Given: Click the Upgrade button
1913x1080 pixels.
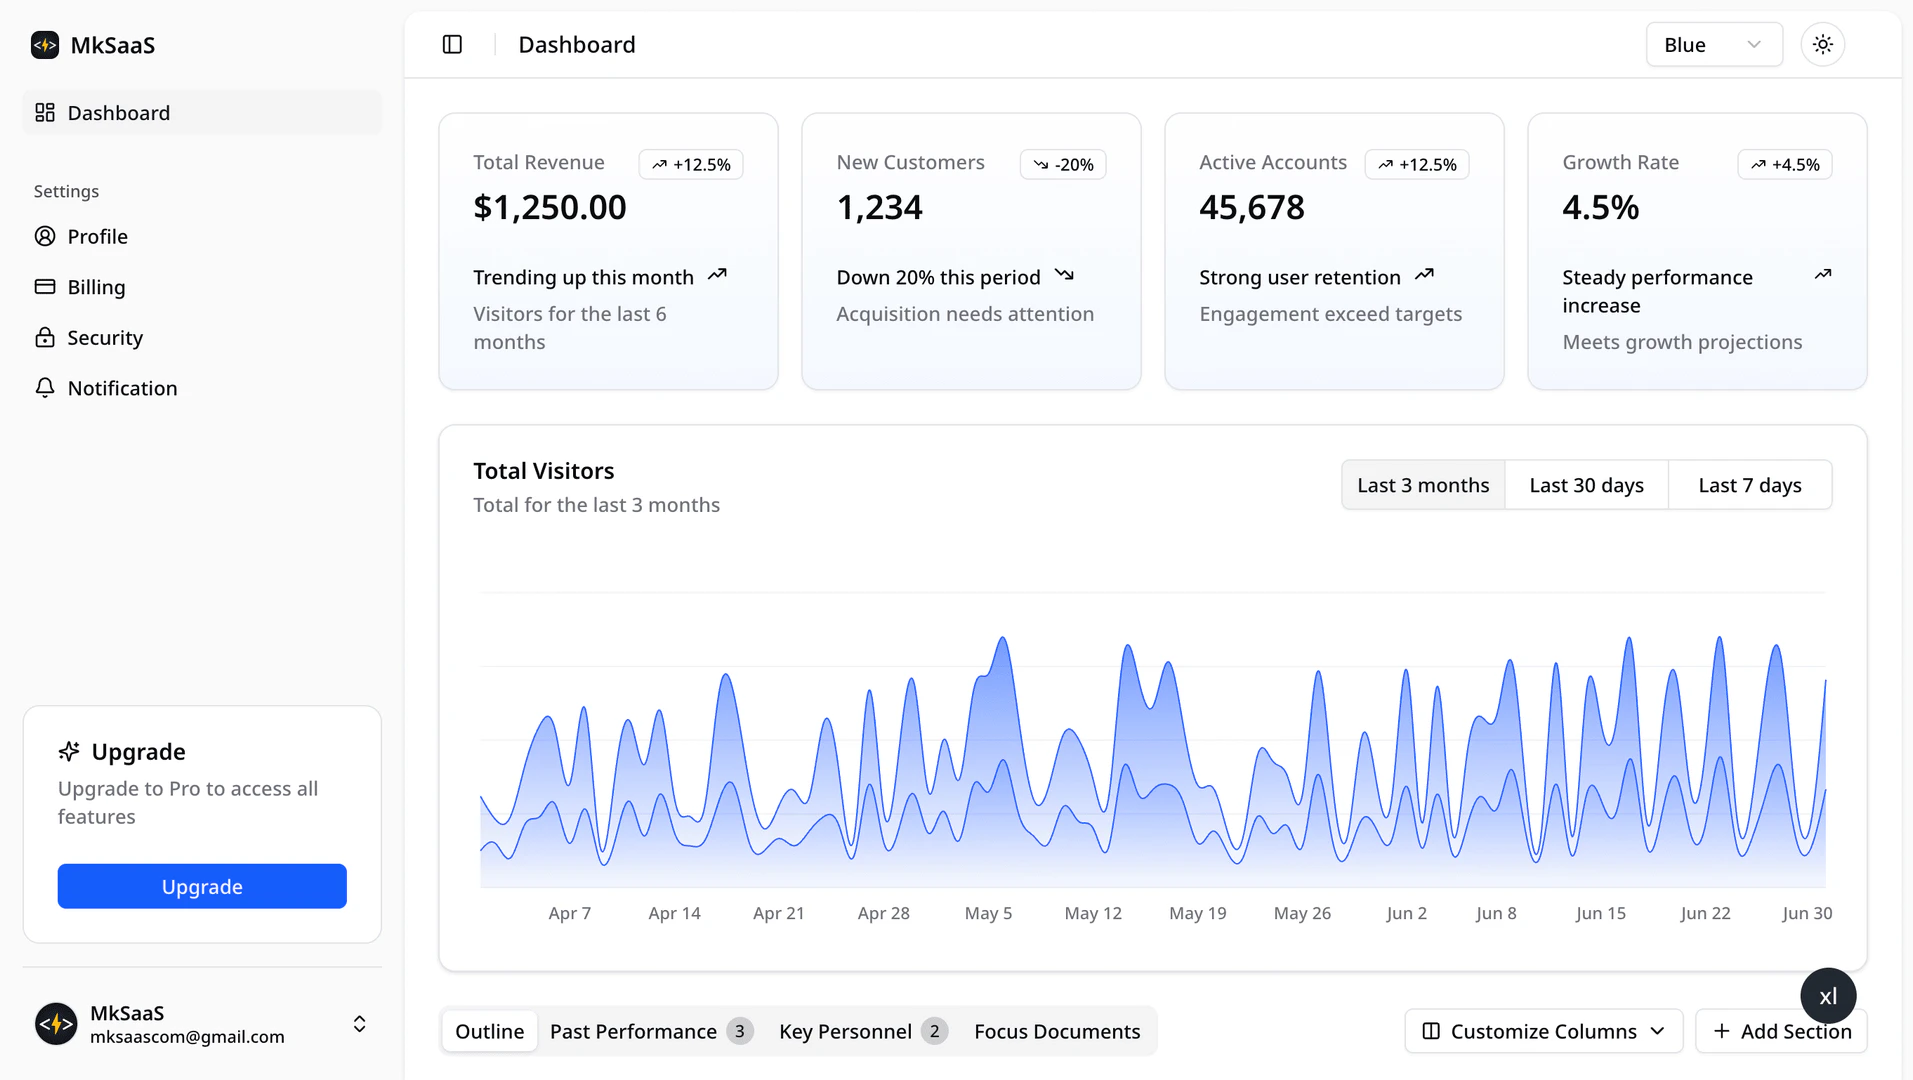Looking at the screenshot, I should tap(202, 886).
